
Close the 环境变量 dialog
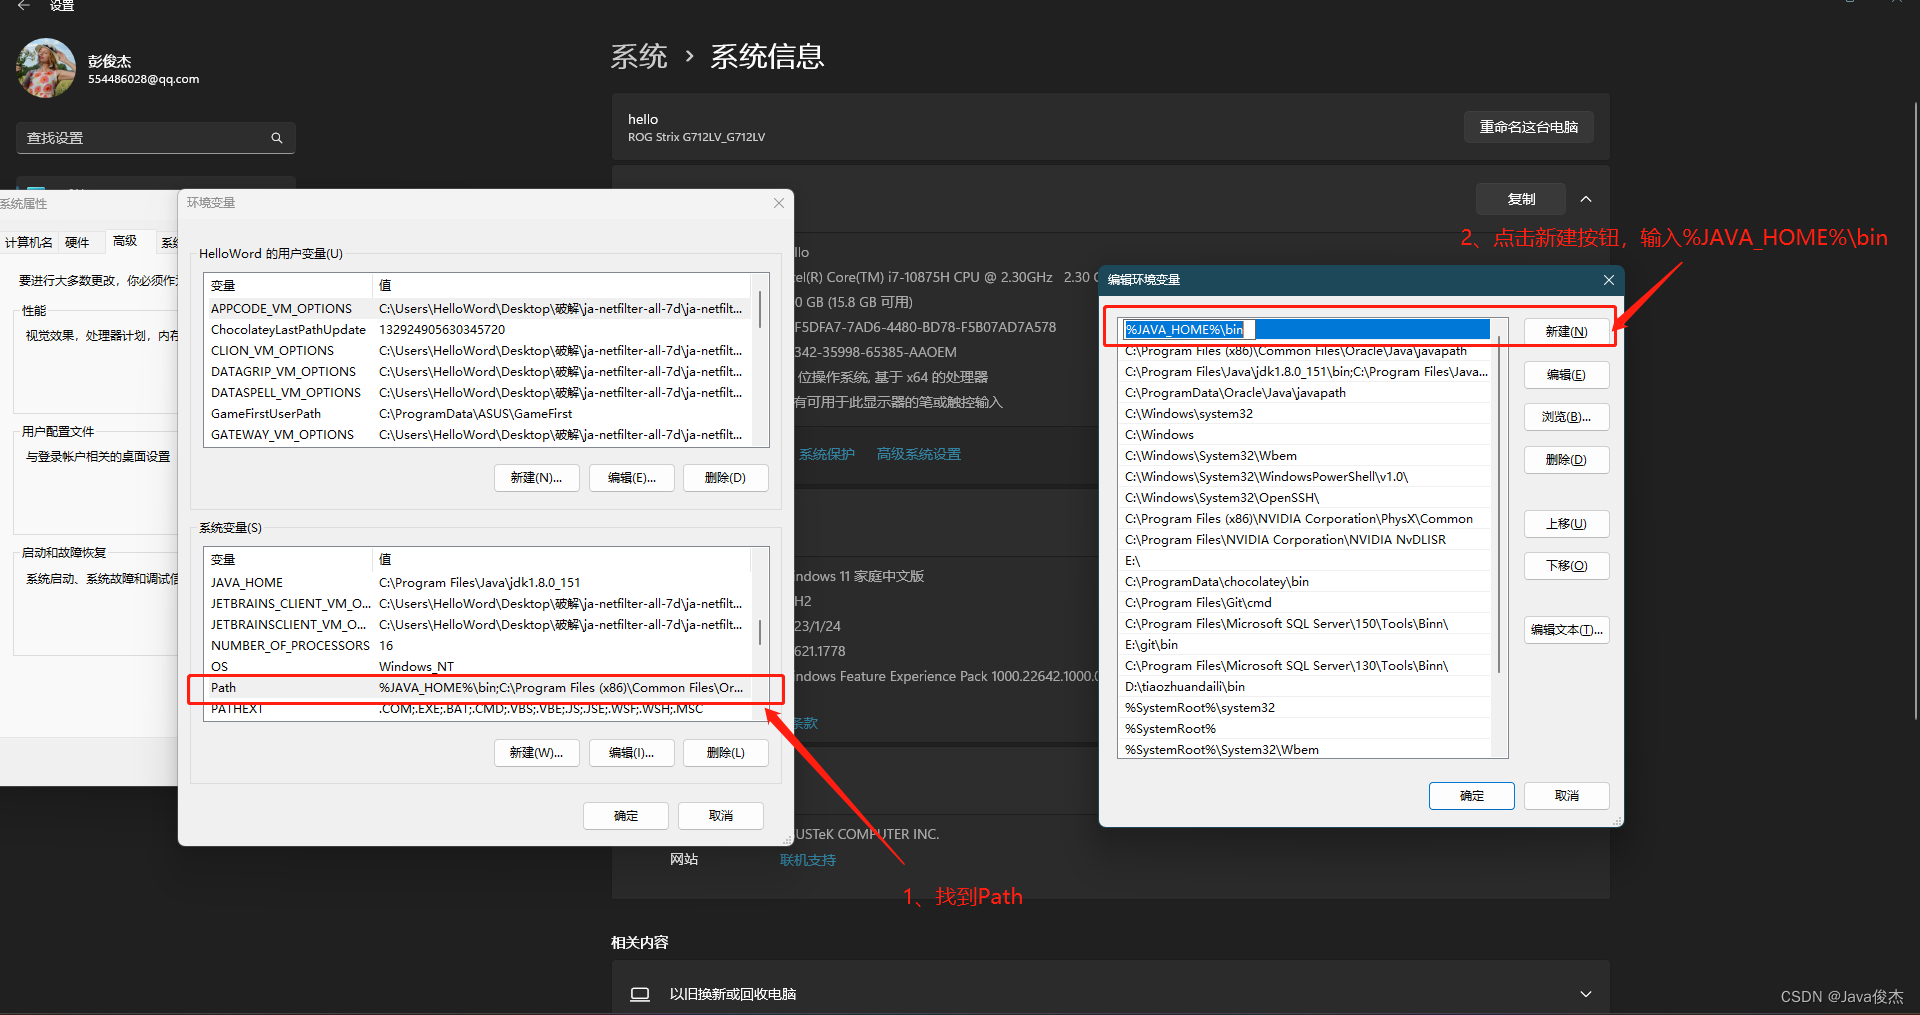point(778,203)
